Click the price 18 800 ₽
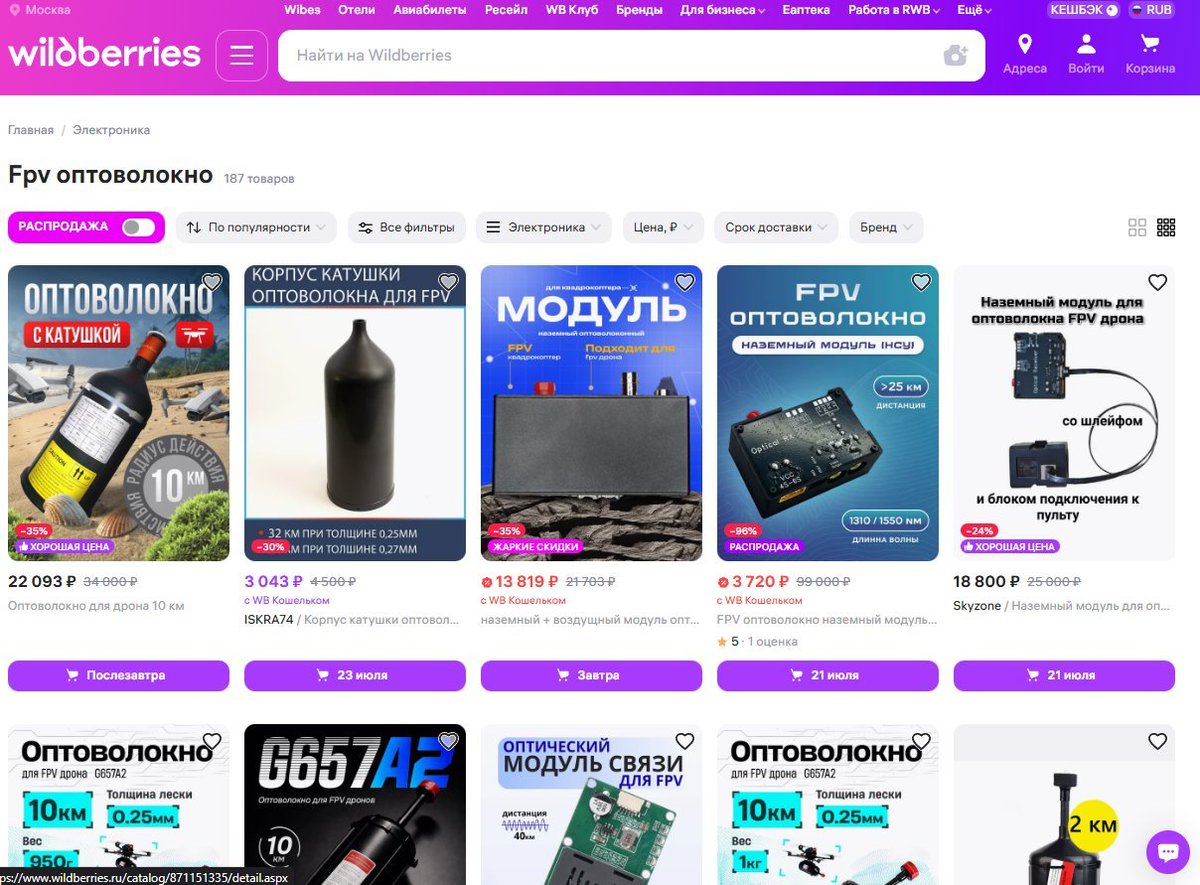The width and height of the screenshot is (1200, 885). (987, 581)
